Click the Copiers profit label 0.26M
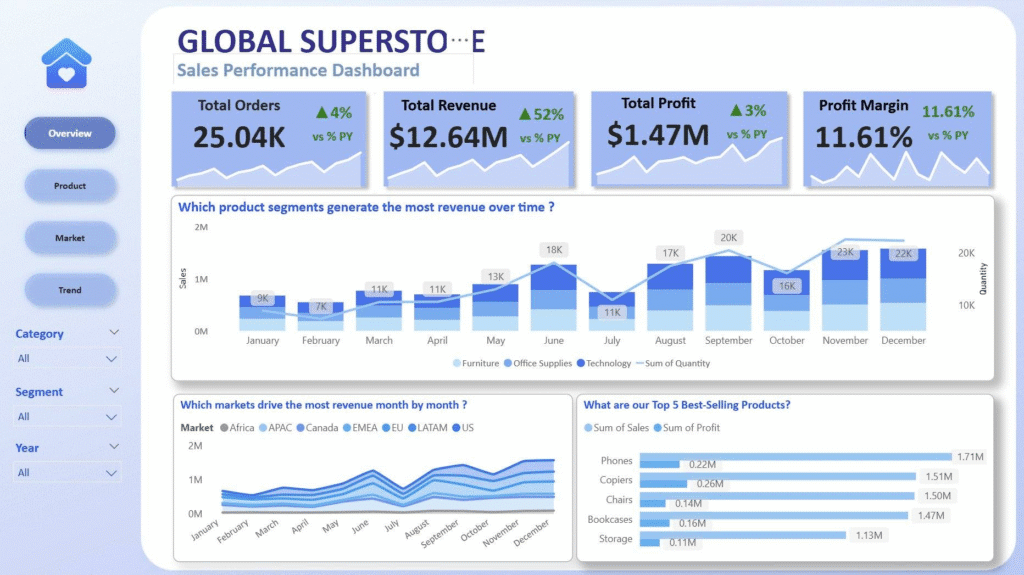The height and width of the screenshot is (575, 1024). pyautogui.click(x=710, y=484)
